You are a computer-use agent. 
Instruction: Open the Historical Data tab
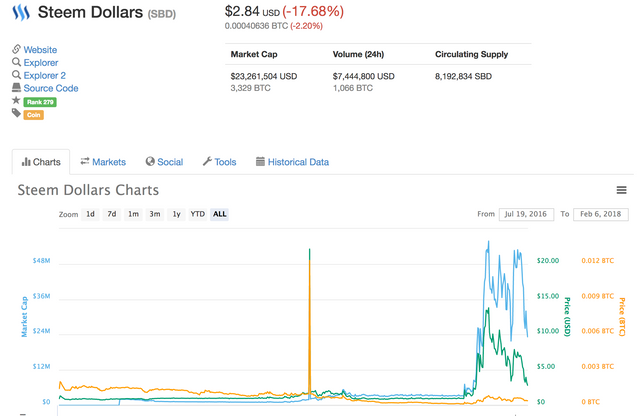tap(292, 162)
